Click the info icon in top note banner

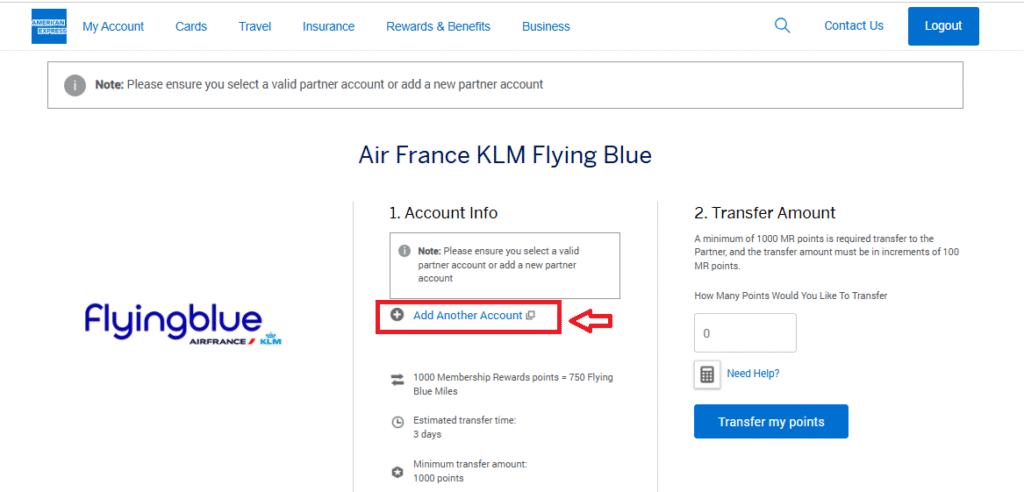coord(75,85)
